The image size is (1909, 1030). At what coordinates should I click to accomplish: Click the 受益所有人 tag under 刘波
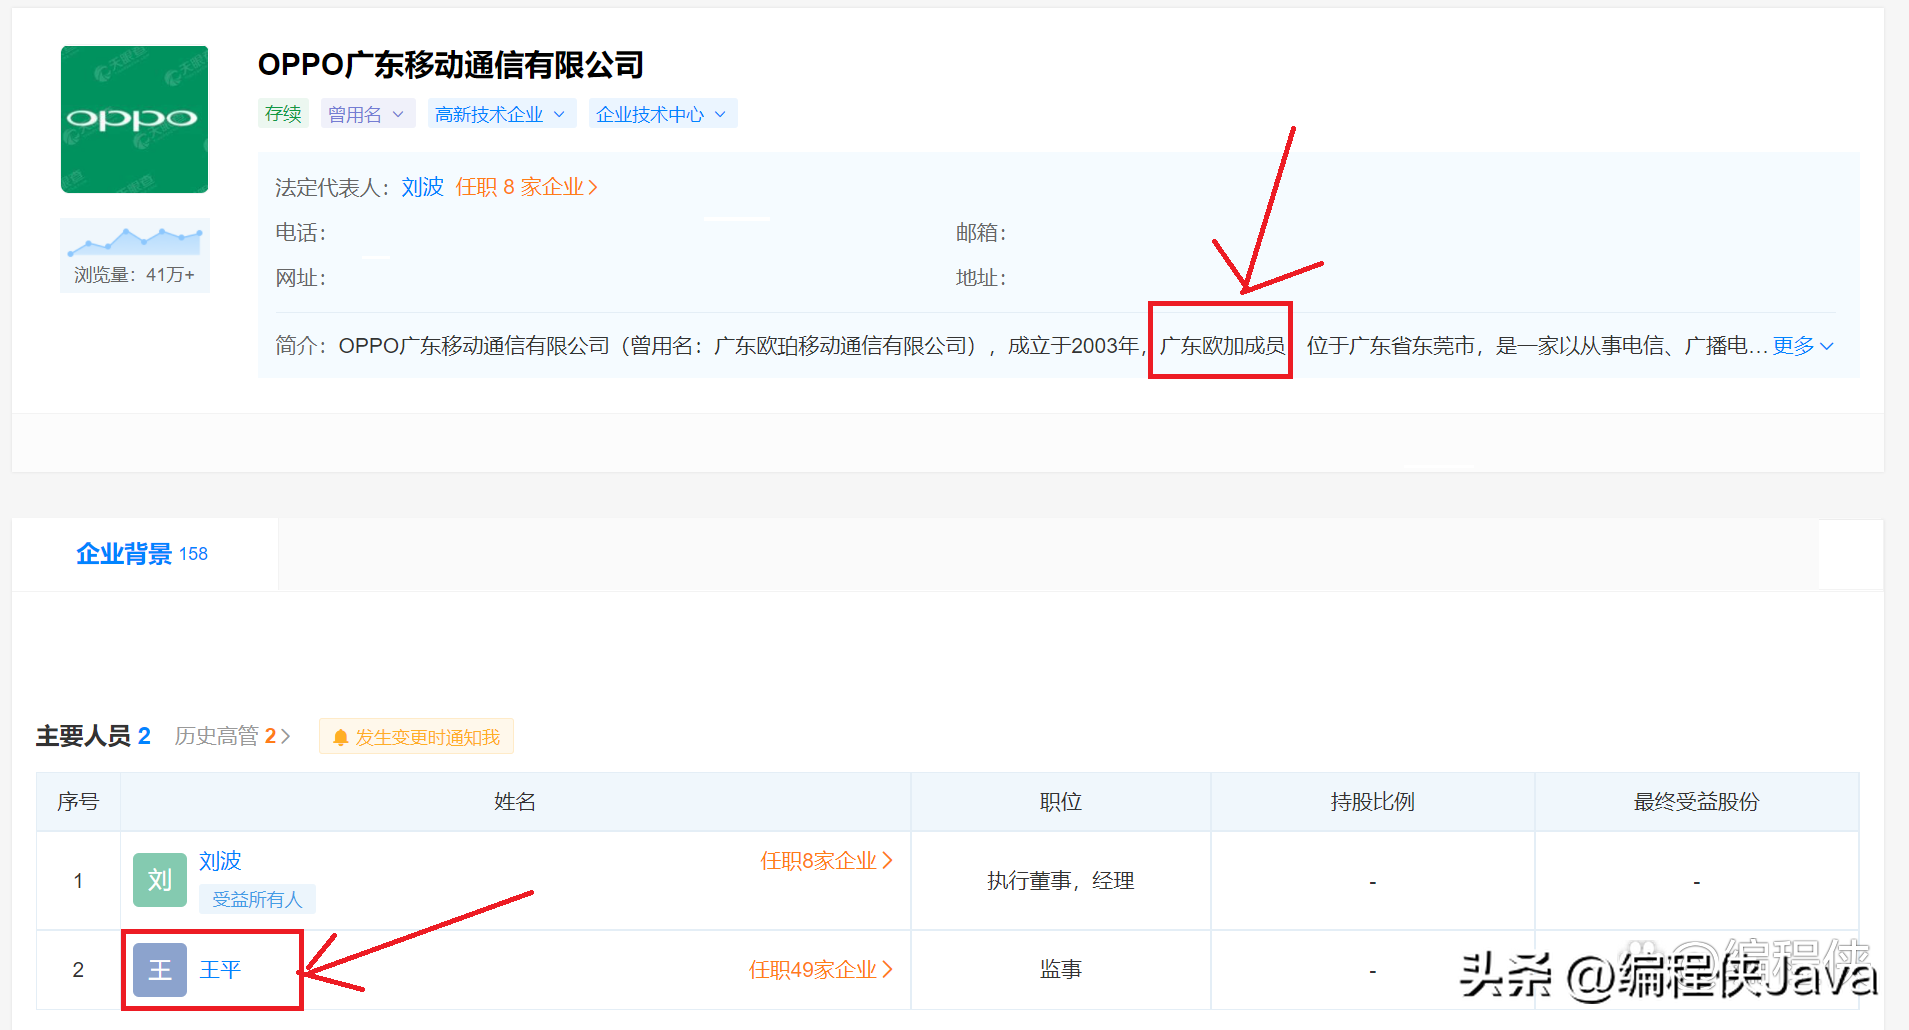257,899
